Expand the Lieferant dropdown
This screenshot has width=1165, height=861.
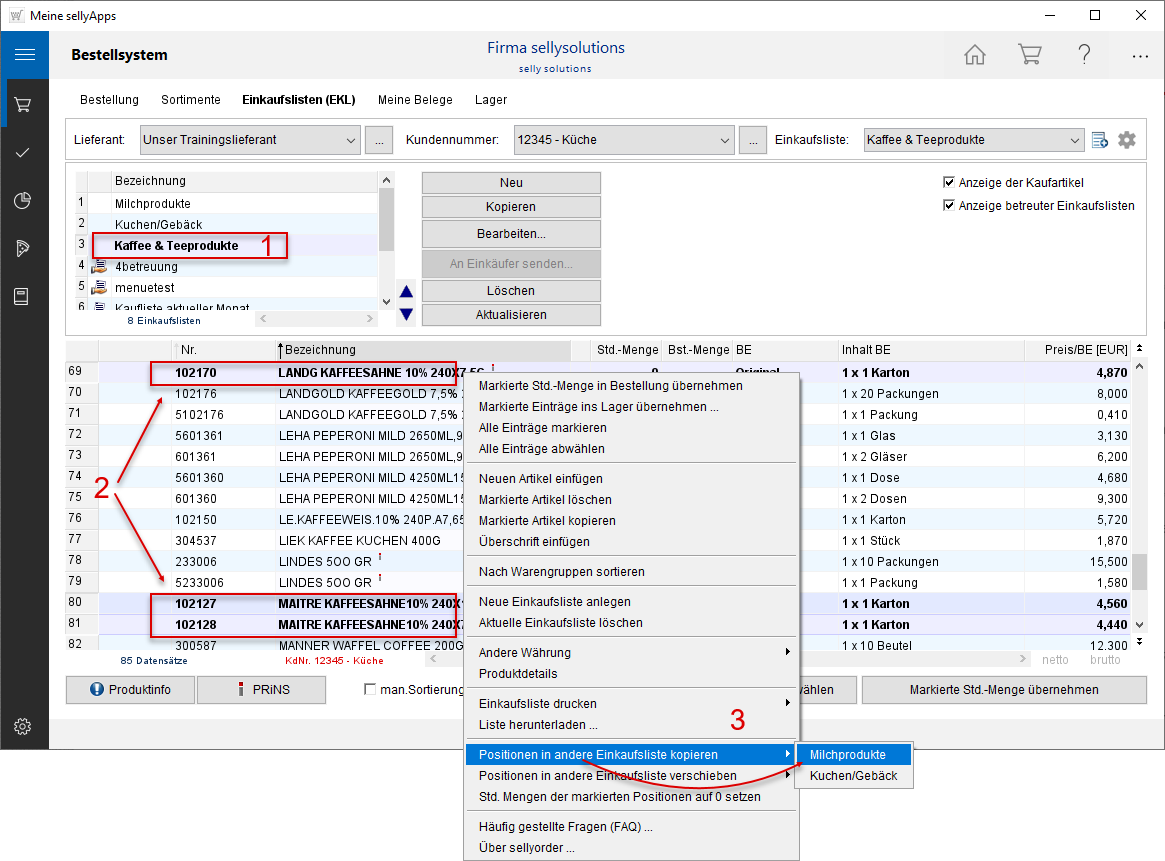[349, 140]
